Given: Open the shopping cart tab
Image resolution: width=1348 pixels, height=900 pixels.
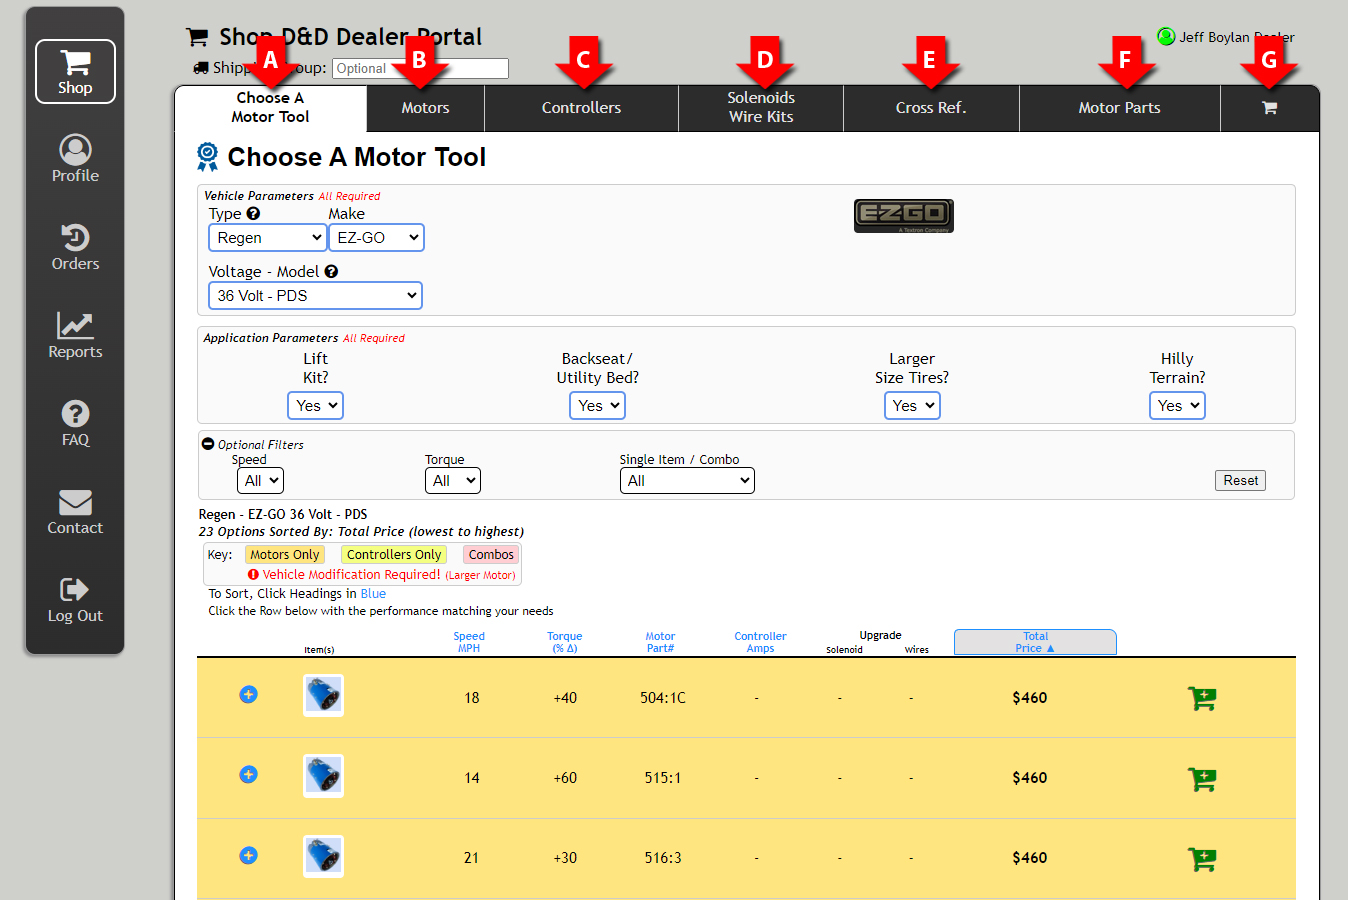Looking at the screenshot, I should pos(1269,108).
